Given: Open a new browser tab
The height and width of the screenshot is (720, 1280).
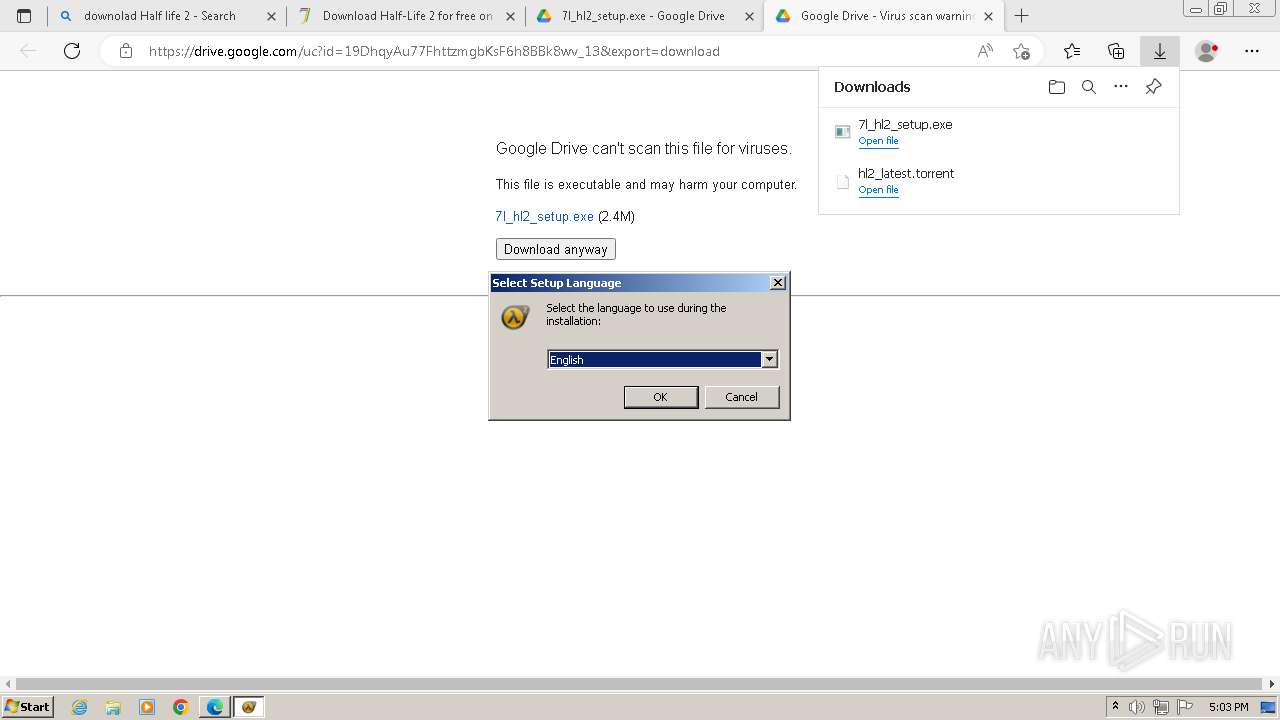Looking at the screenshot, I should 1021,16.
